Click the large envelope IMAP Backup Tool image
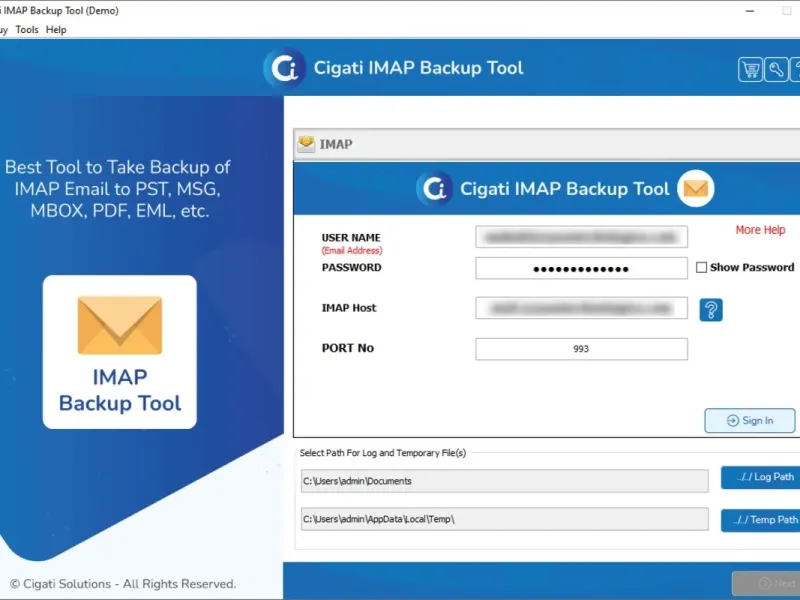The image size is (800, 600). (x=120, y=352)
